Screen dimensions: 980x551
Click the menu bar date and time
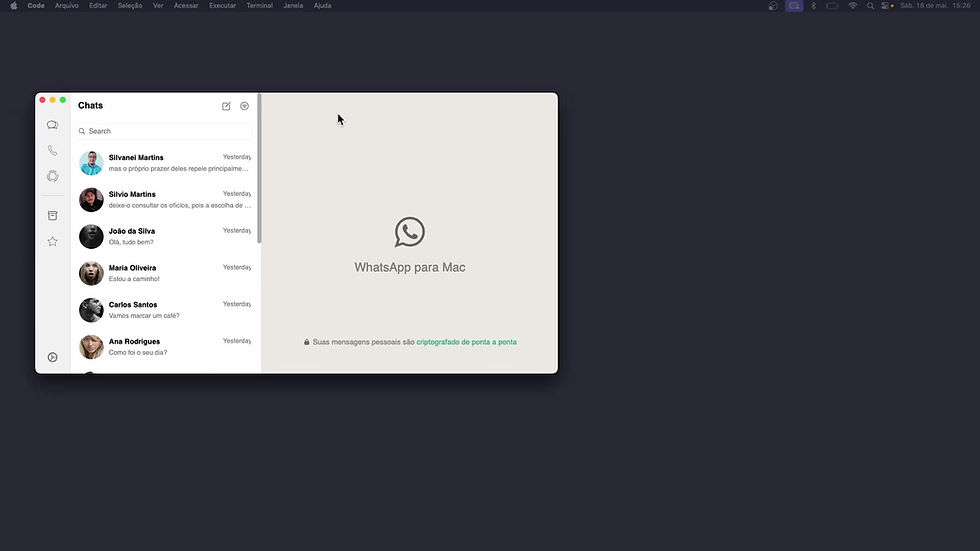935,6
